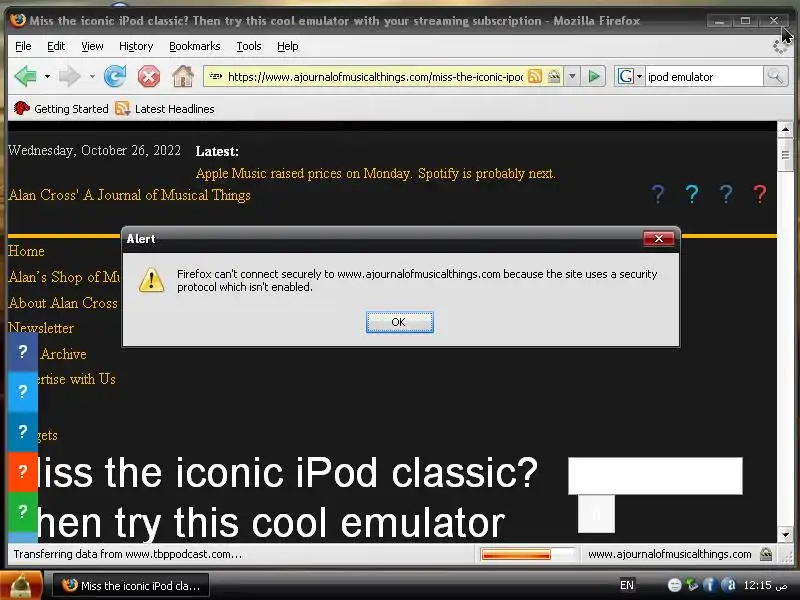Reload the page with the blue refresh icon

(115, 77)
